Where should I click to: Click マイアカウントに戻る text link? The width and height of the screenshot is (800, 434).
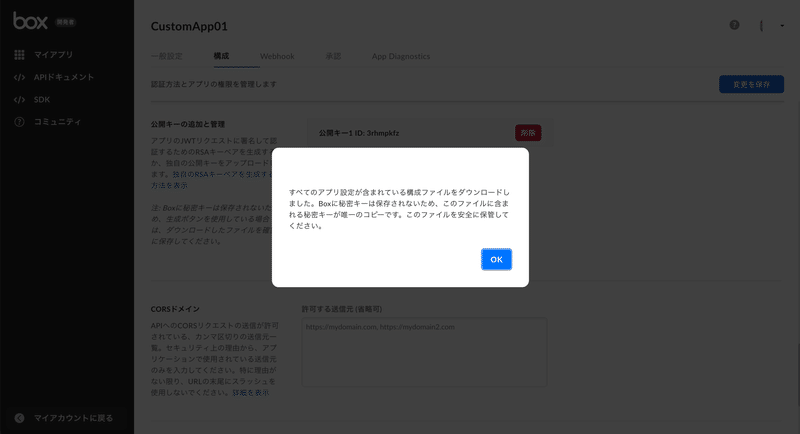(x=73, y=418)
